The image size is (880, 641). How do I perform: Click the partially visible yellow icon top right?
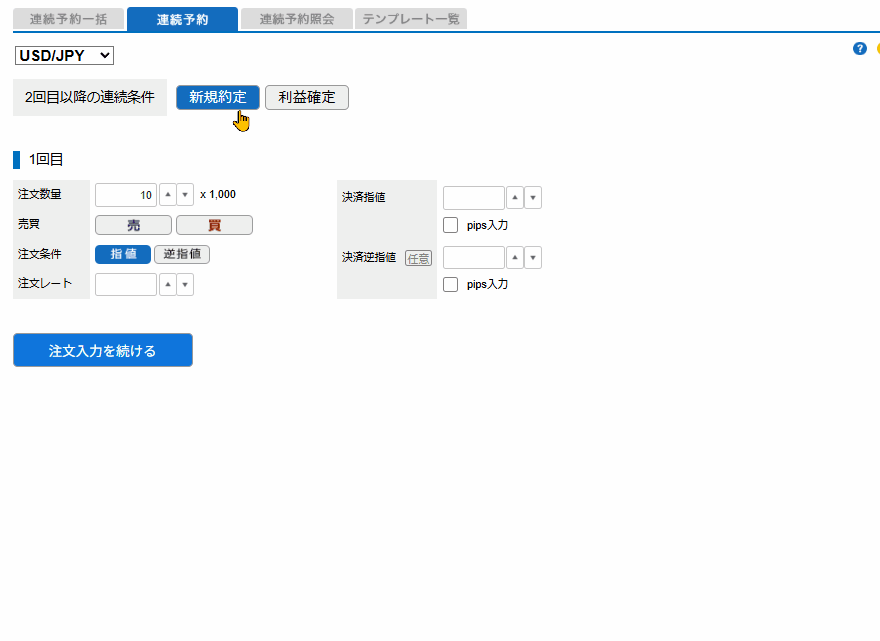[877, 48]
